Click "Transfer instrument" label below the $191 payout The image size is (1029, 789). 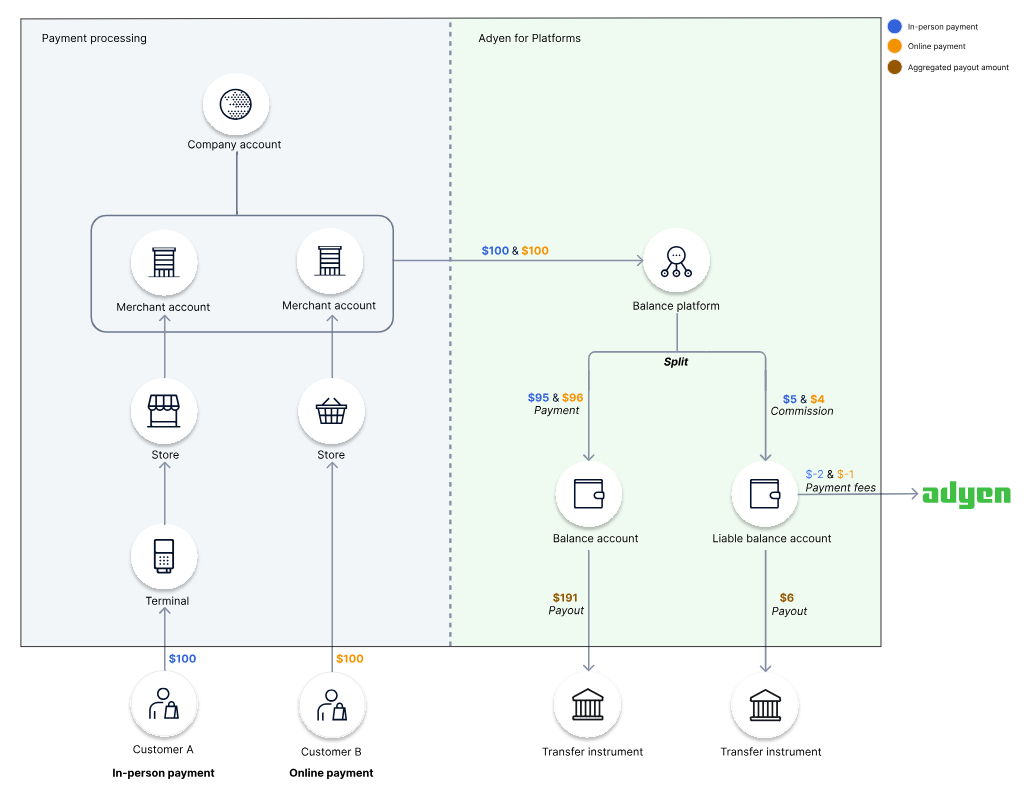pyautogui.click(x=593, y=752)
